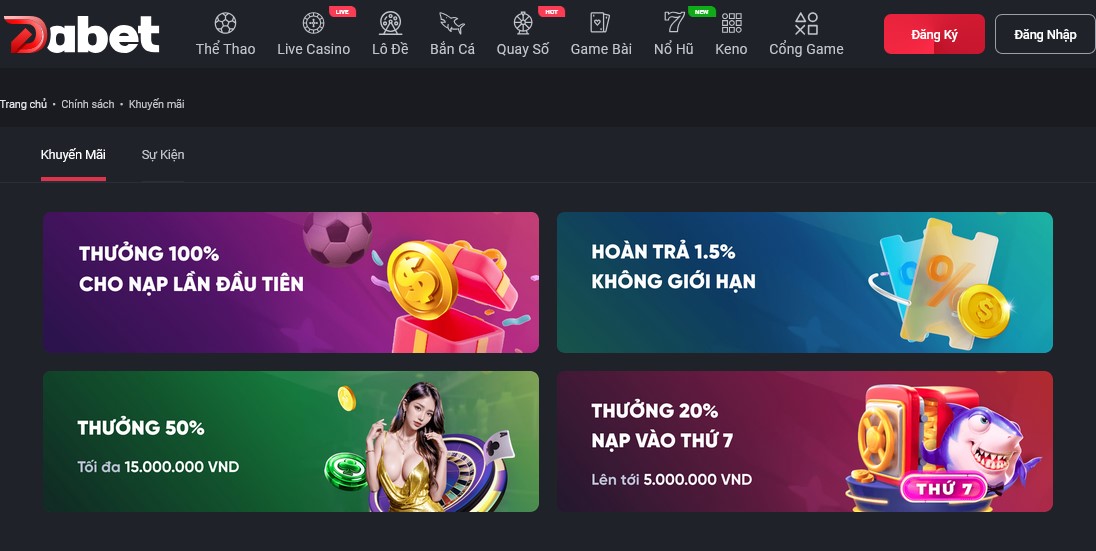Select the Nổ Hũ lucky seven icon
The height and width of the screenshot is (551, 1096).
673,23
